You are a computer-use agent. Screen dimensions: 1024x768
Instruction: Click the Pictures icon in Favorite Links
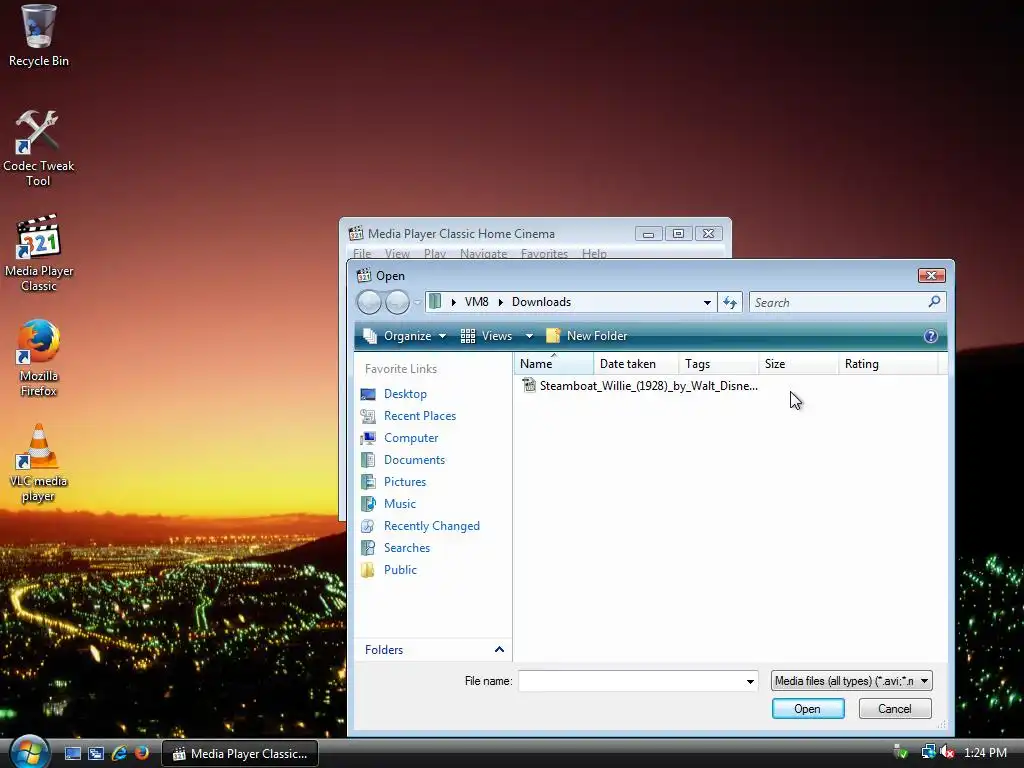[x=368, y=482]
